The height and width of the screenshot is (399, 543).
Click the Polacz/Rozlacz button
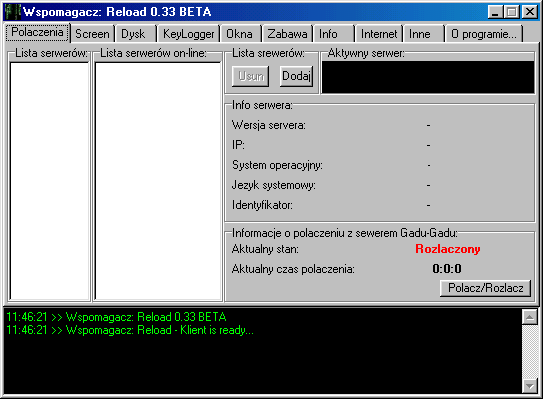point(485,288)
